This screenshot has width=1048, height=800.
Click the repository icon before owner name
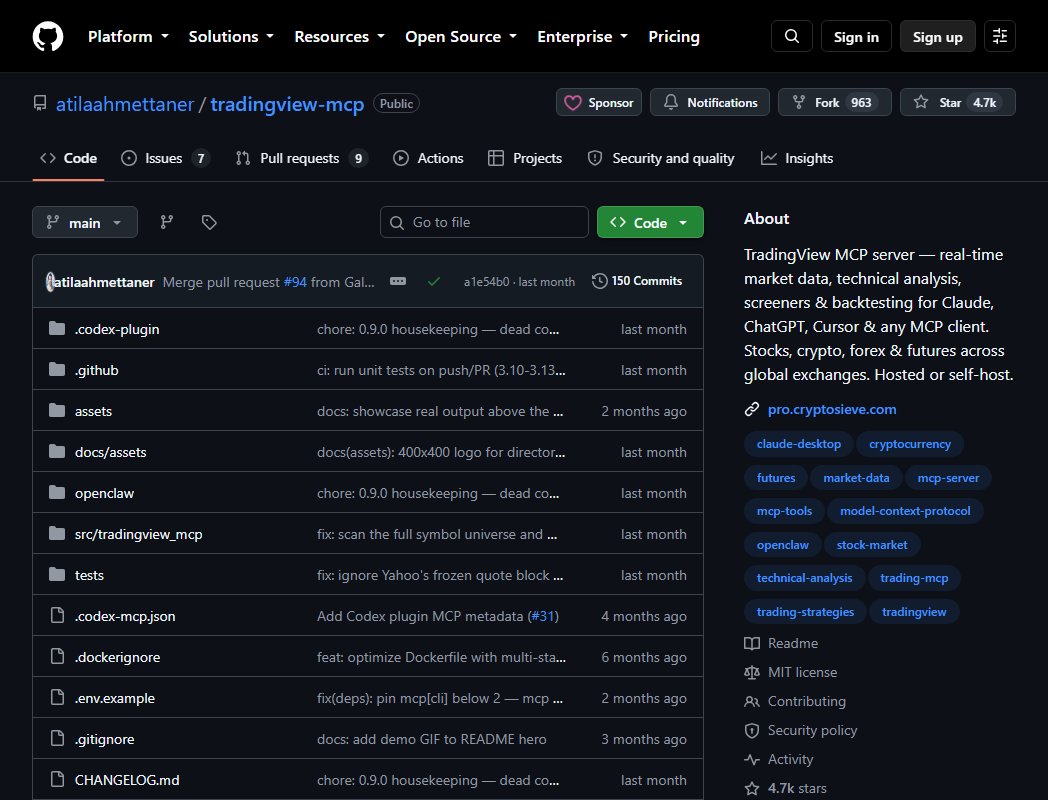(40, 104)
